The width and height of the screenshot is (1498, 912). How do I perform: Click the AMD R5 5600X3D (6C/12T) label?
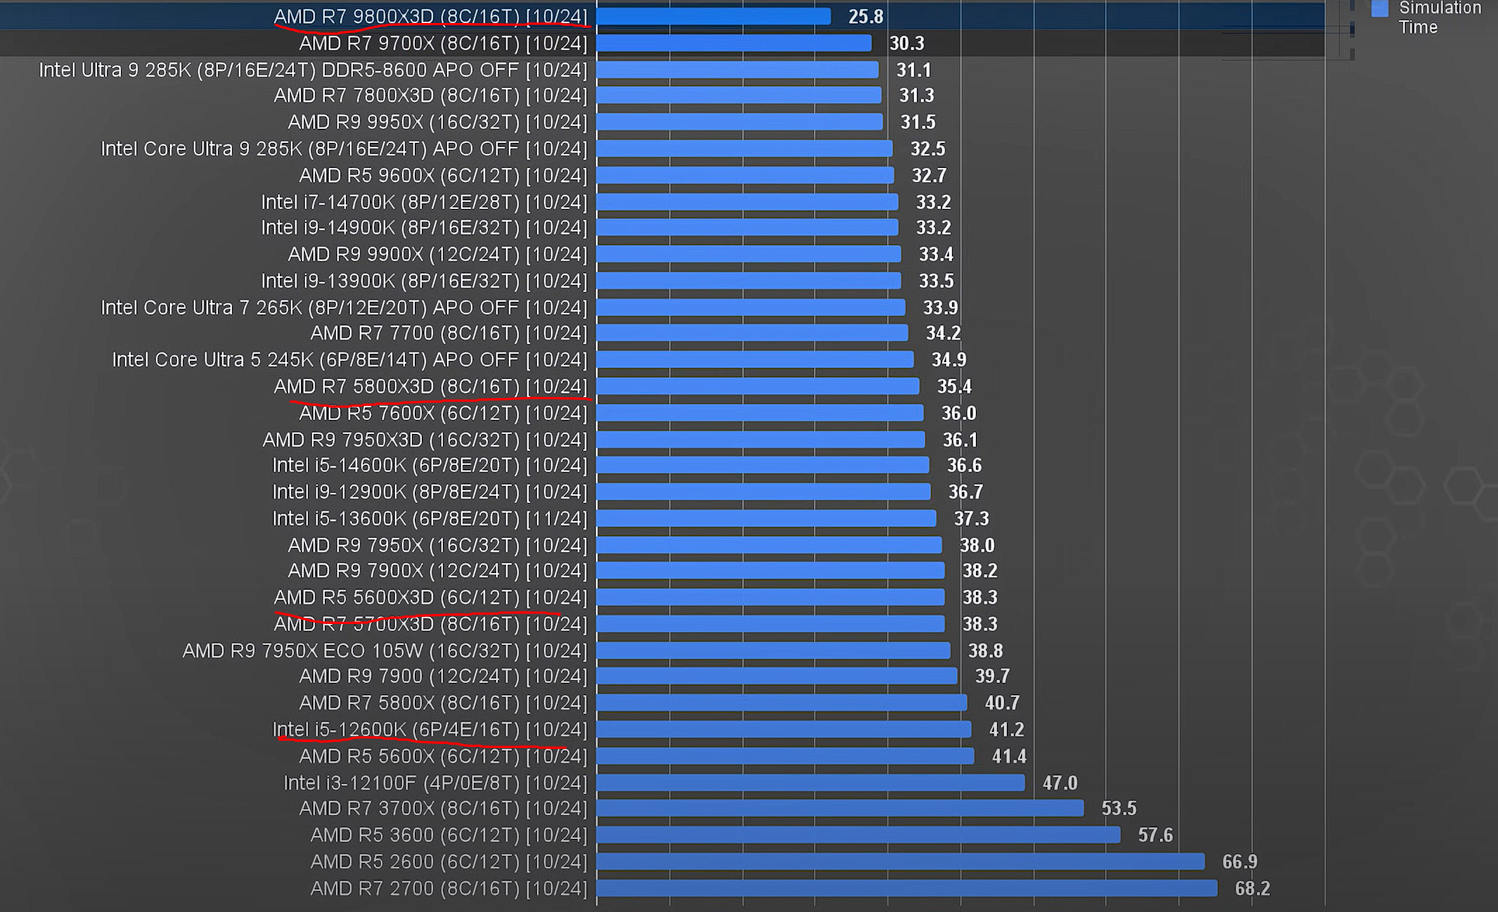pos(431,597)
